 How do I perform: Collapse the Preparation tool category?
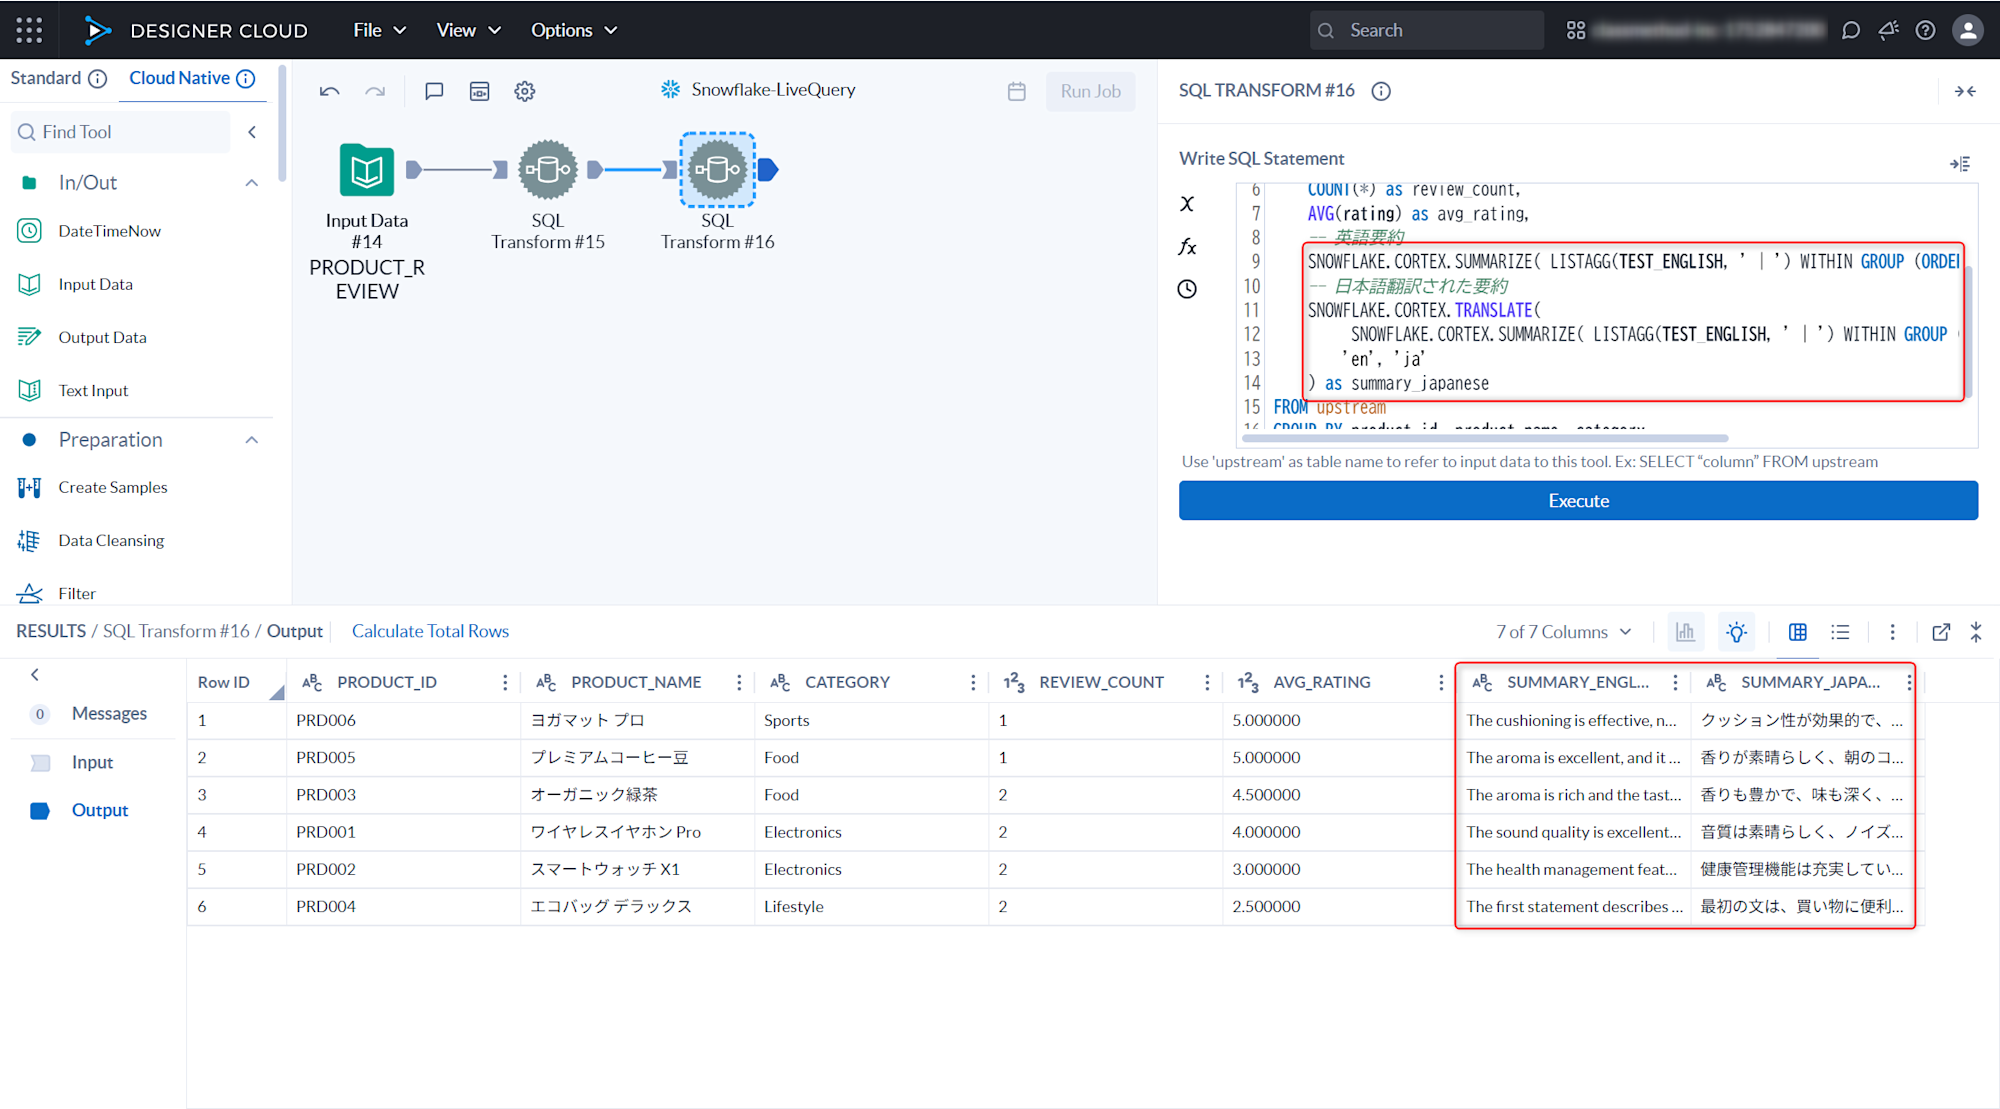tap(252, 440)
